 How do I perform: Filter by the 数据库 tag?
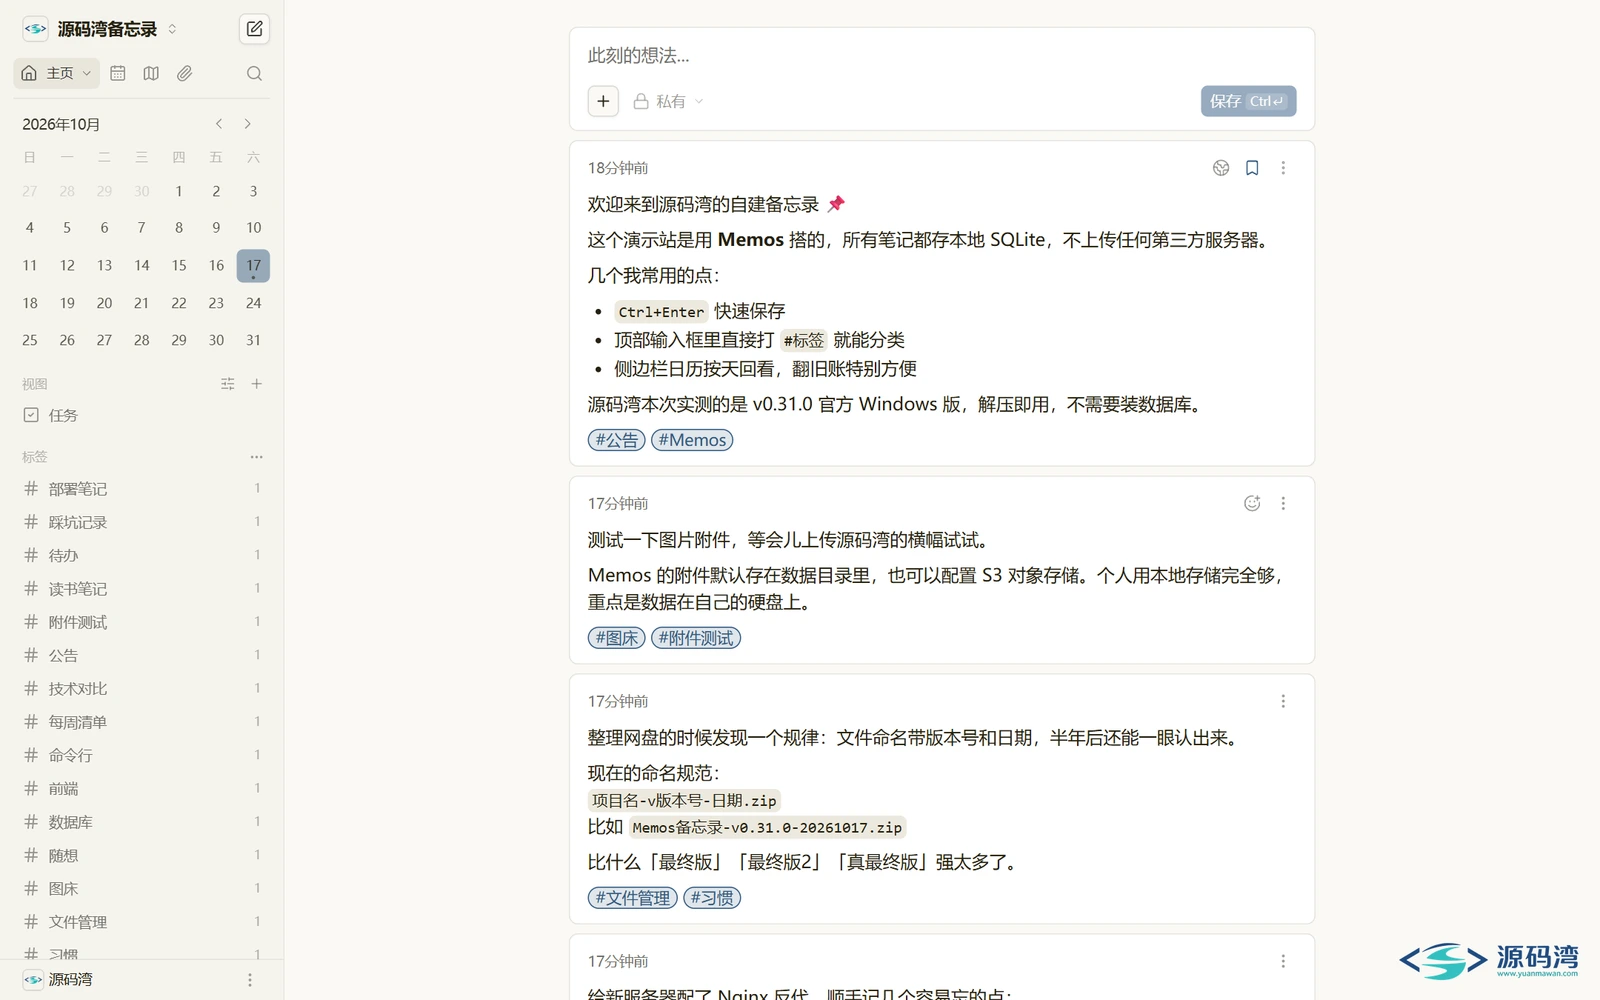[x=141, y=822]
